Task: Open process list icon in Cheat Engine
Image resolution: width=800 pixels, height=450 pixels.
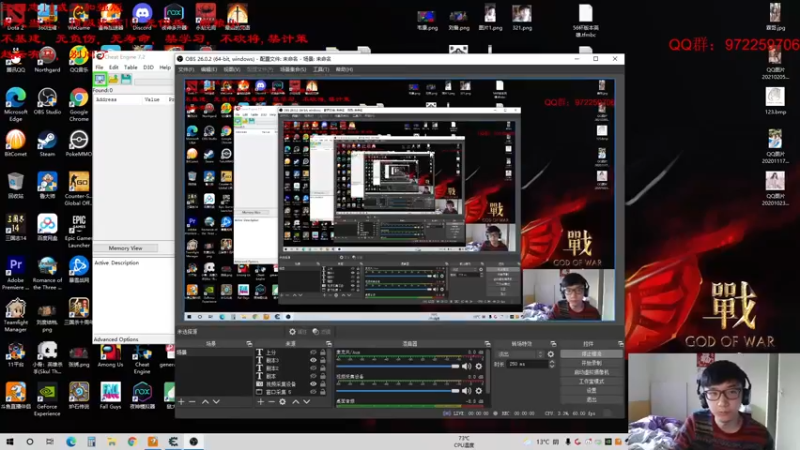Action: [99, 79]
